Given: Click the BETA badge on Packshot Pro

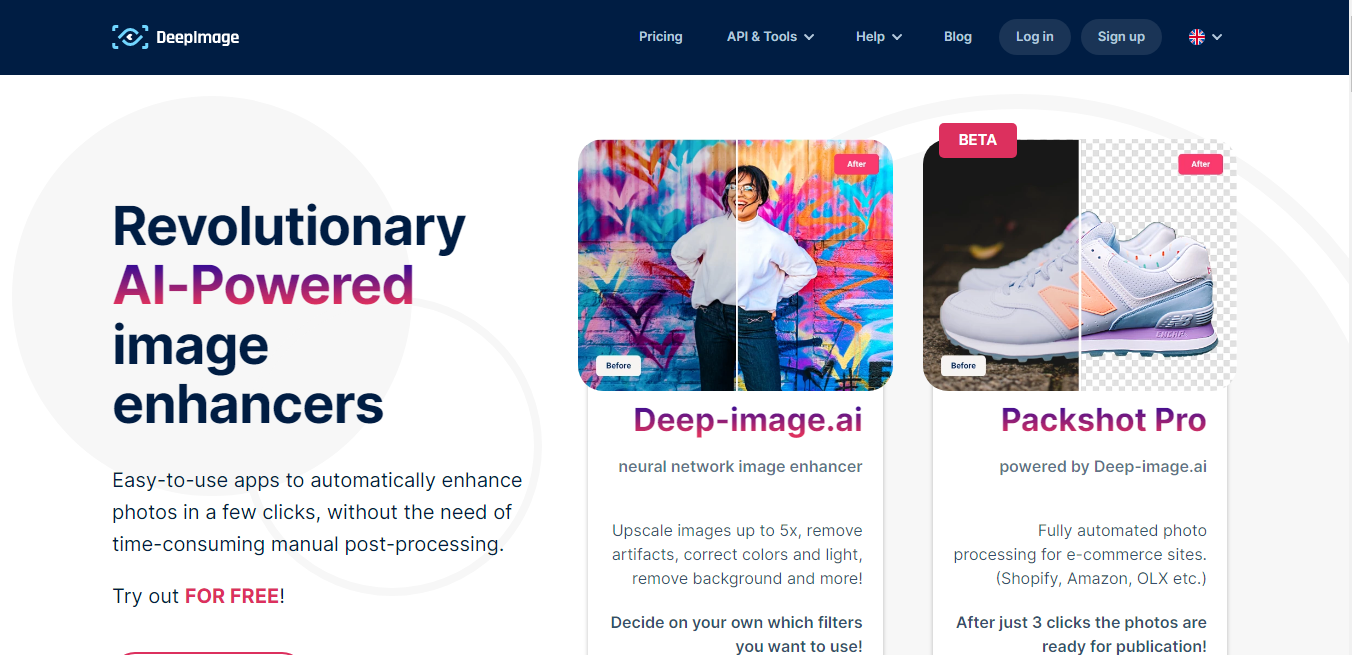Looking at the screenshot, I should point(978,140).
